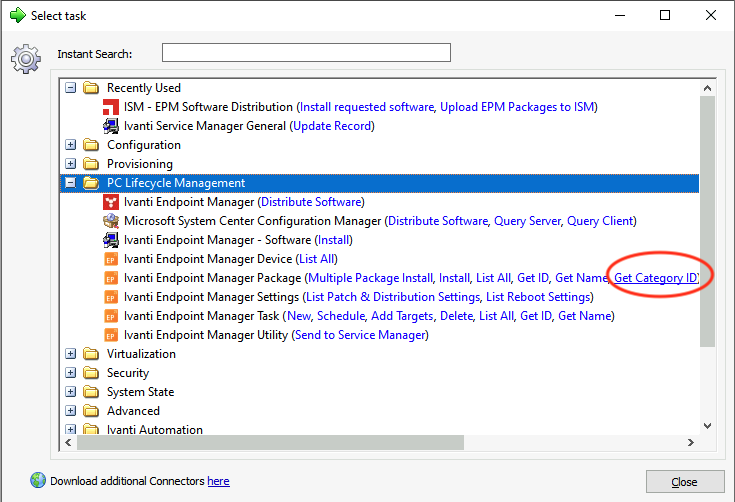Expand the Security node
735x502 pixels.
click(x=70, y=373)
